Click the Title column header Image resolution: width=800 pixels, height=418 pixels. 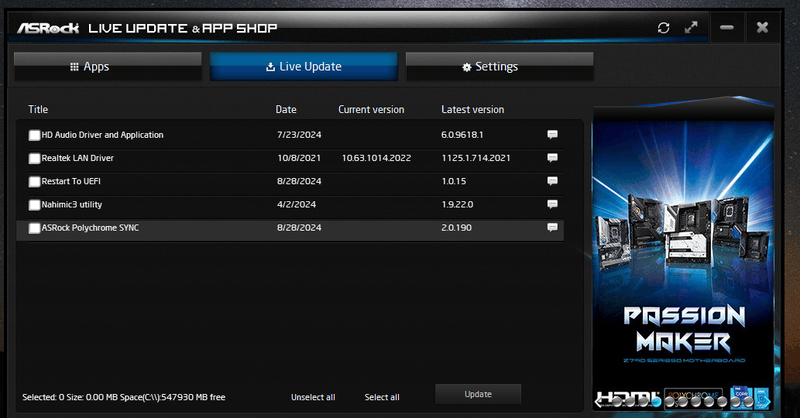(x=38, y=109)
